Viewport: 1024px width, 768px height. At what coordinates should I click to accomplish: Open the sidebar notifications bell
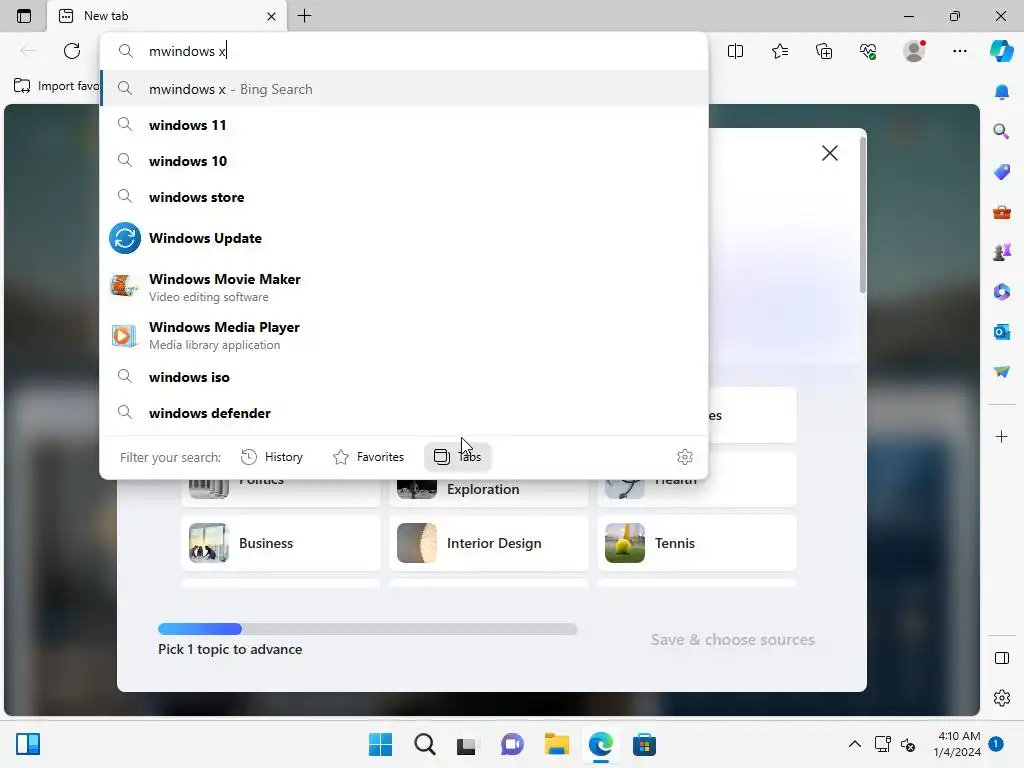pos(1002,92)
